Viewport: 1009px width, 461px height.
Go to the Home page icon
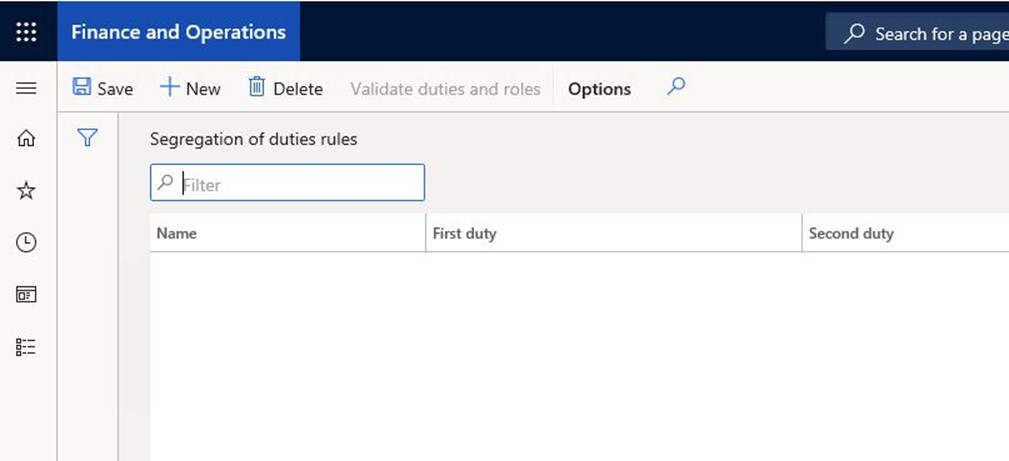[26, 138]
